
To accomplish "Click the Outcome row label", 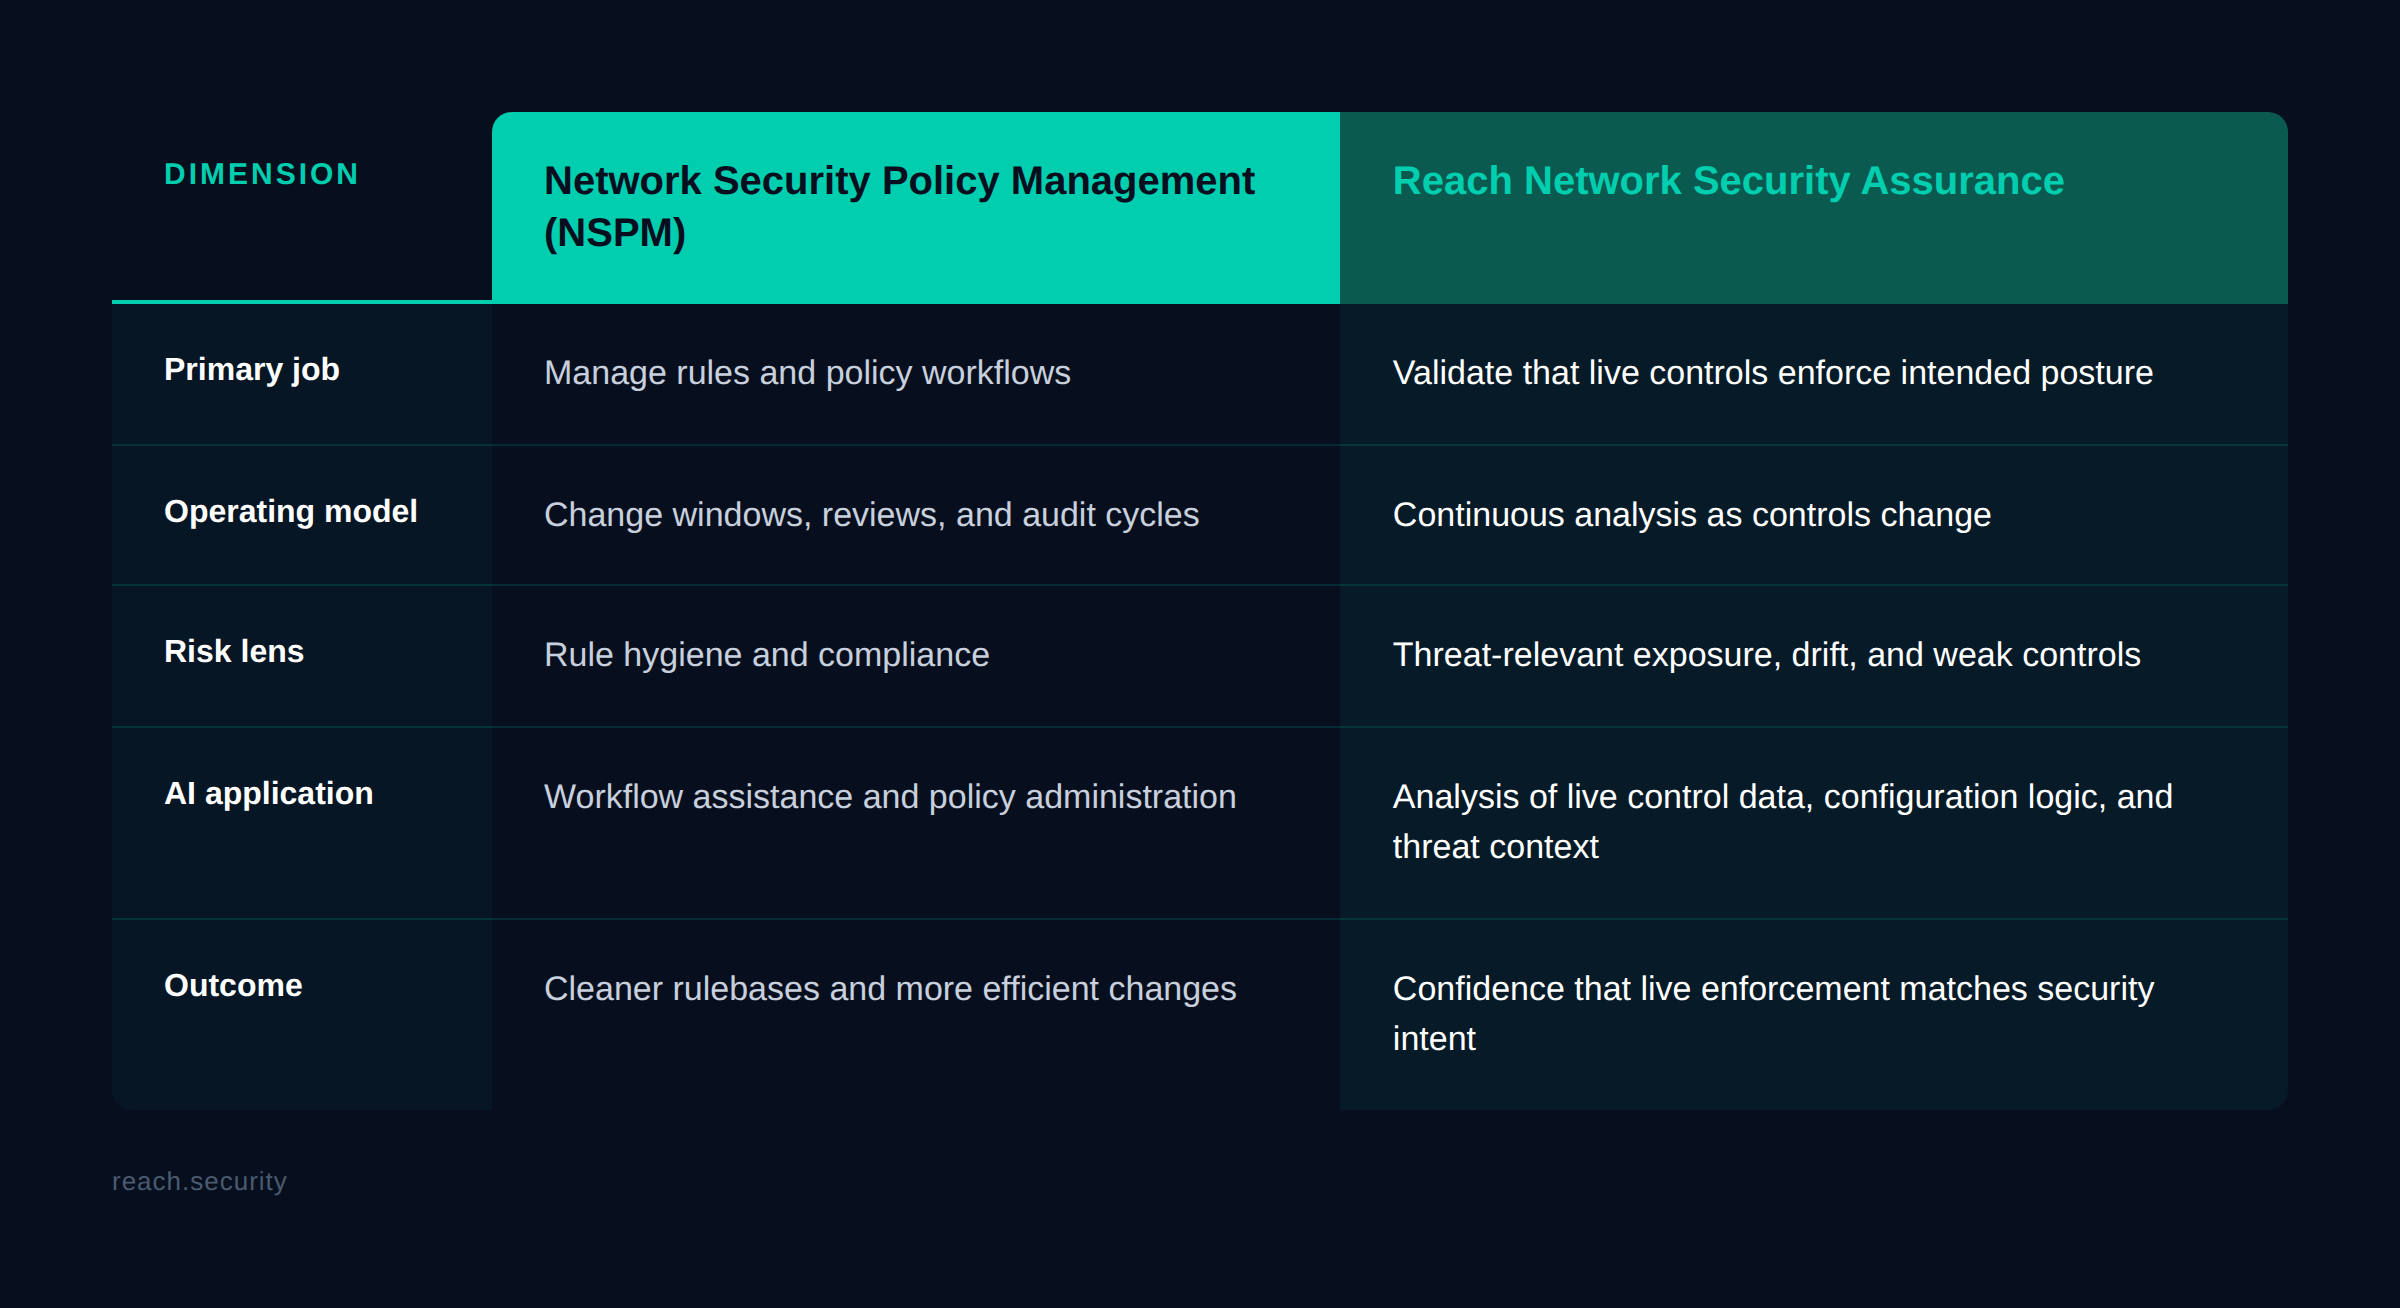I will pos(233,985).
